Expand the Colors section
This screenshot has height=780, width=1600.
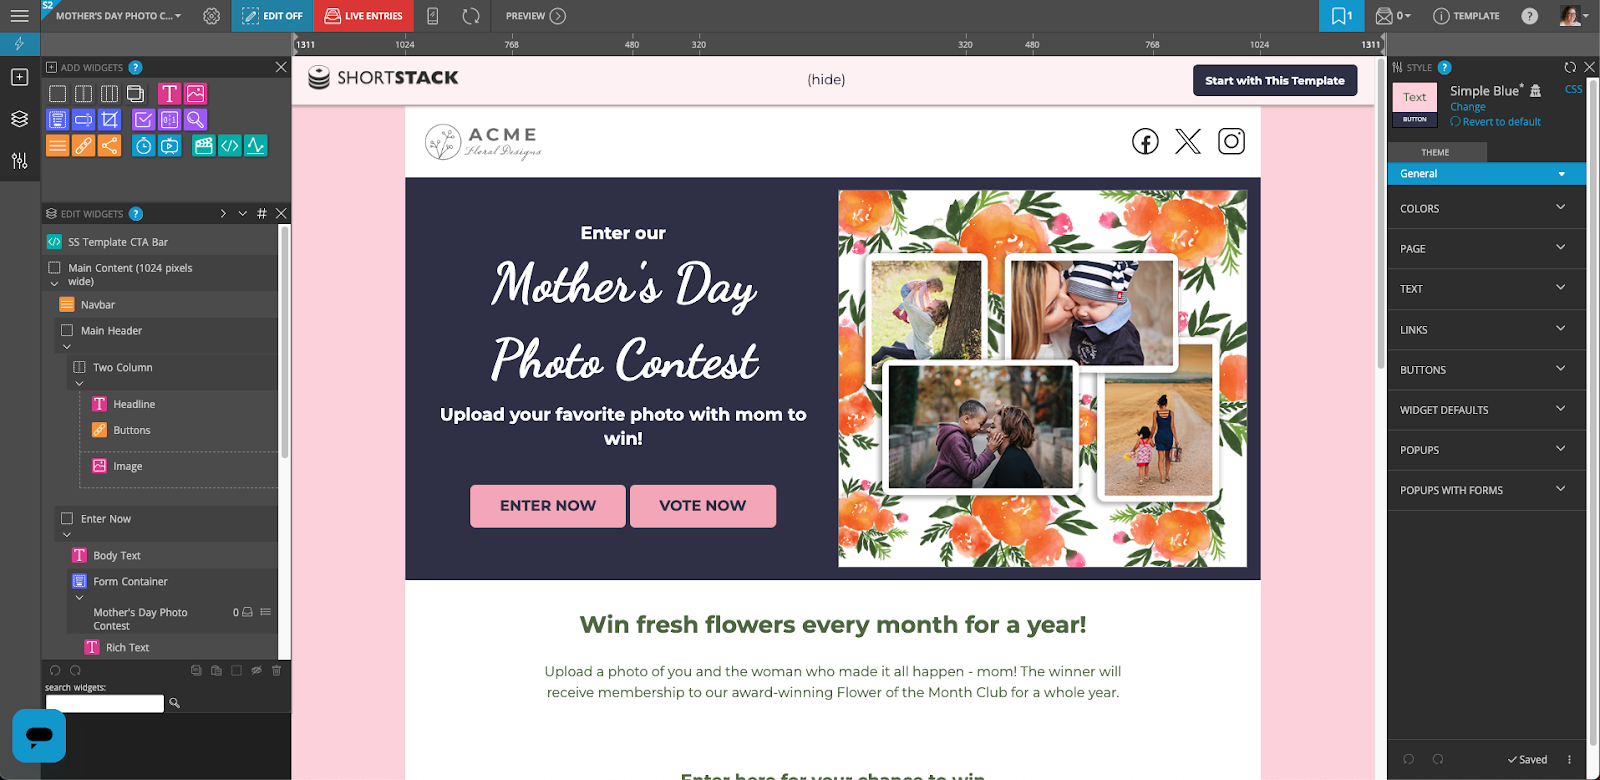click(1486, 208)
